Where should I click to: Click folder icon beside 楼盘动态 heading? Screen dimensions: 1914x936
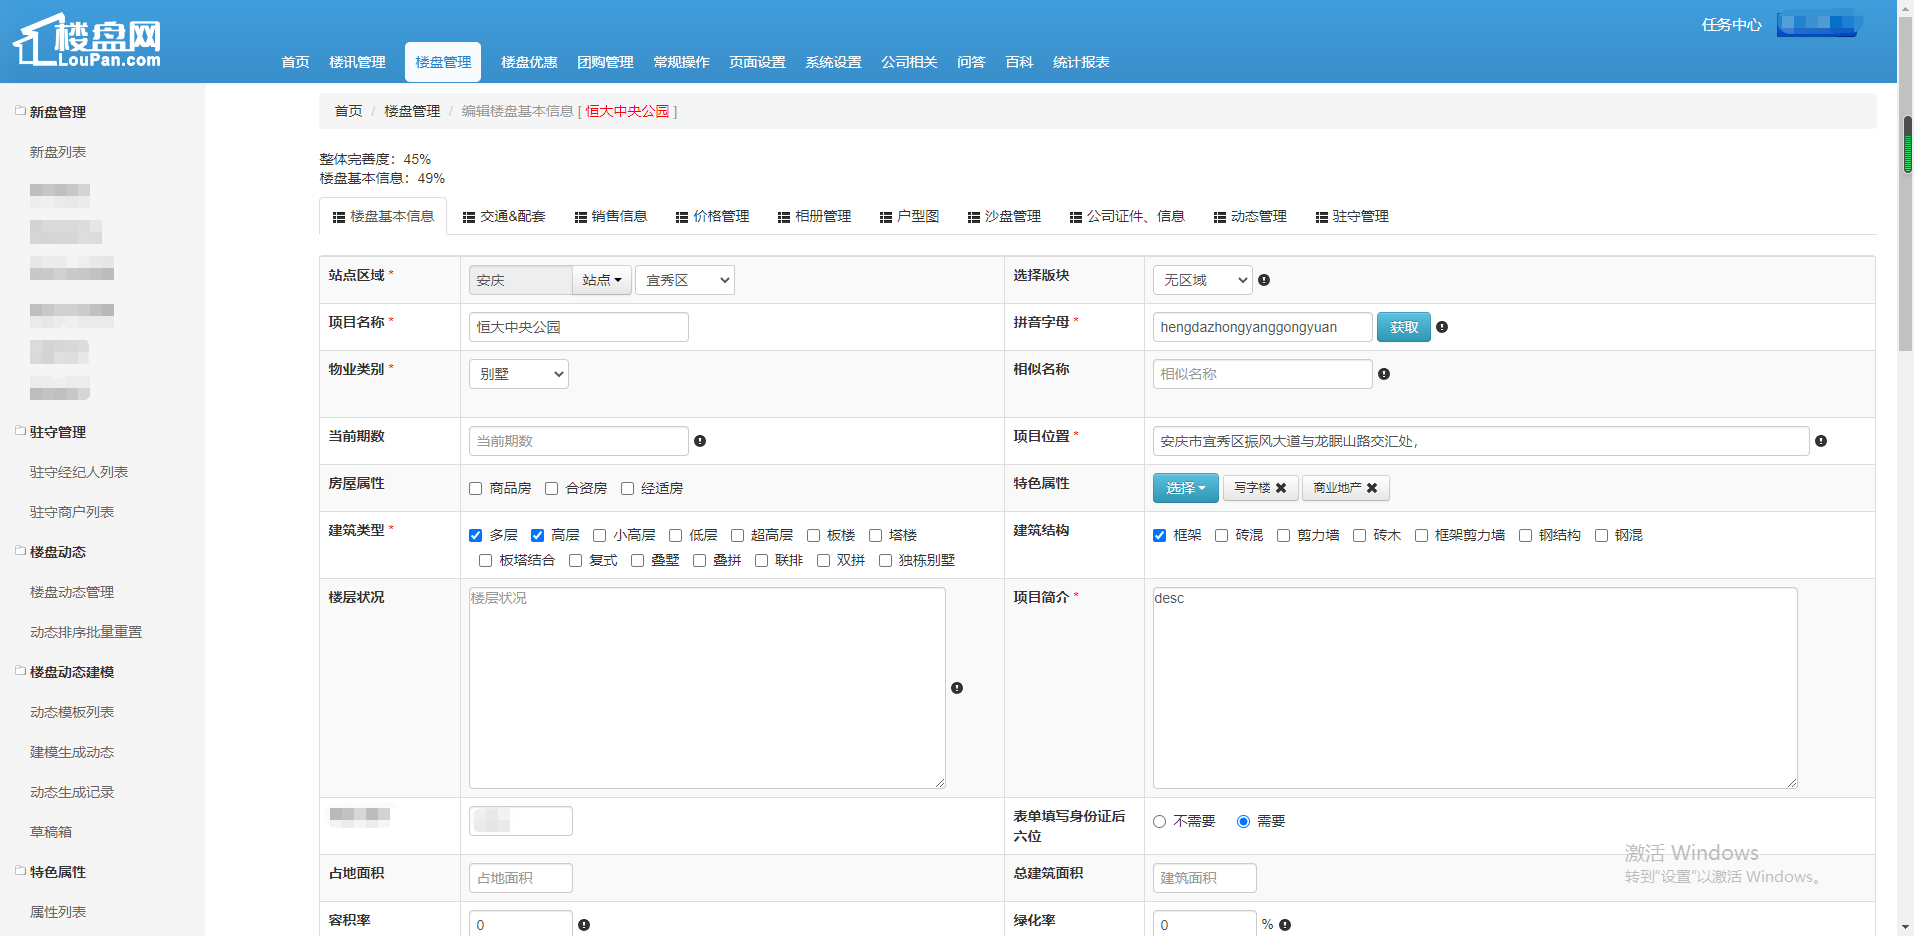click(20, 551)
